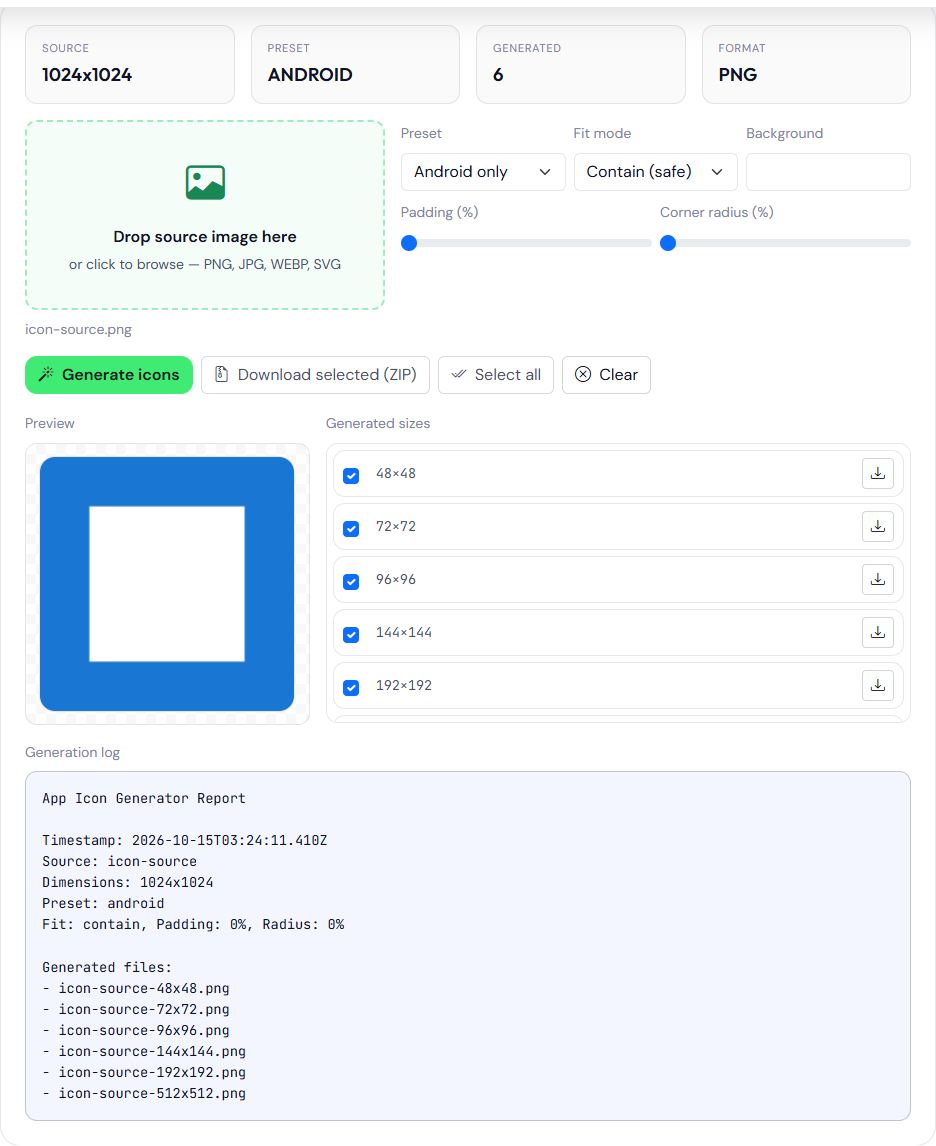Uncheck the 96×96 size checkbox
The width and height of the screenshot is (936, 1146).
[x=351, y=581]
